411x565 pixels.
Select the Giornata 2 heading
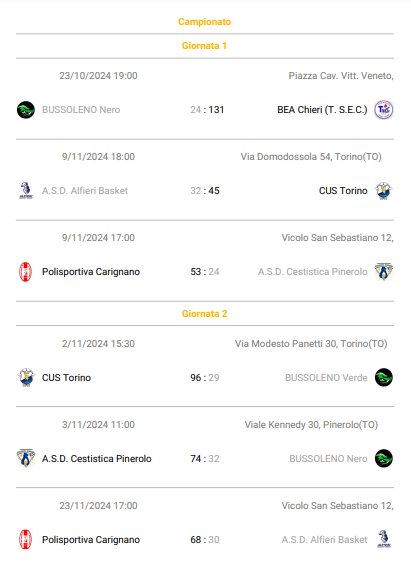205,313
